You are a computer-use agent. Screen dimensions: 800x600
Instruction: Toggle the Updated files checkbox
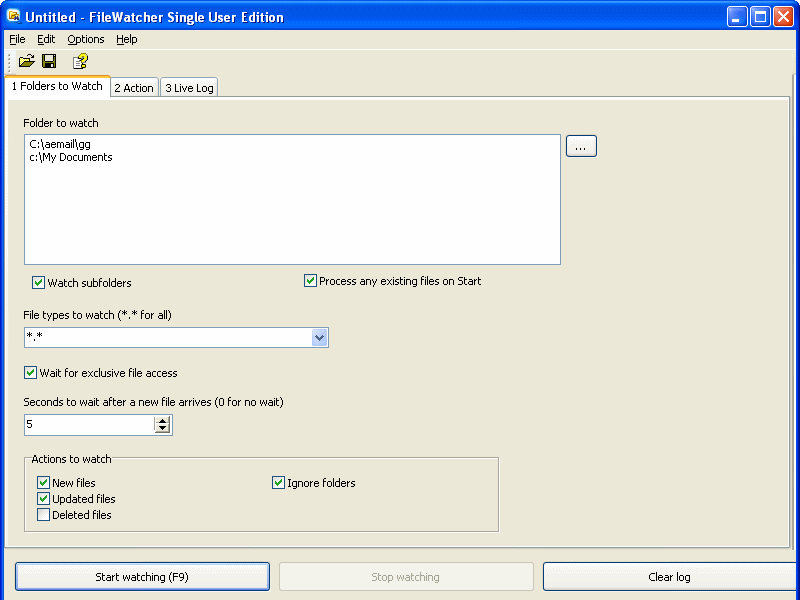pyautogui.click(x=43, y=498)
